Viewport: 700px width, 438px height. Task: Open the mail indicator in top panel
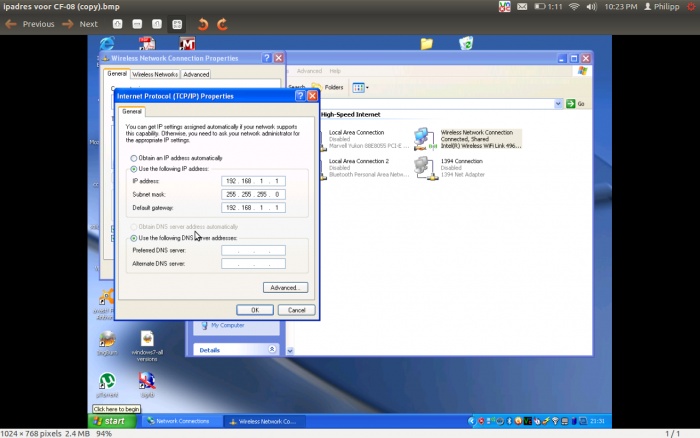(522, 7)
